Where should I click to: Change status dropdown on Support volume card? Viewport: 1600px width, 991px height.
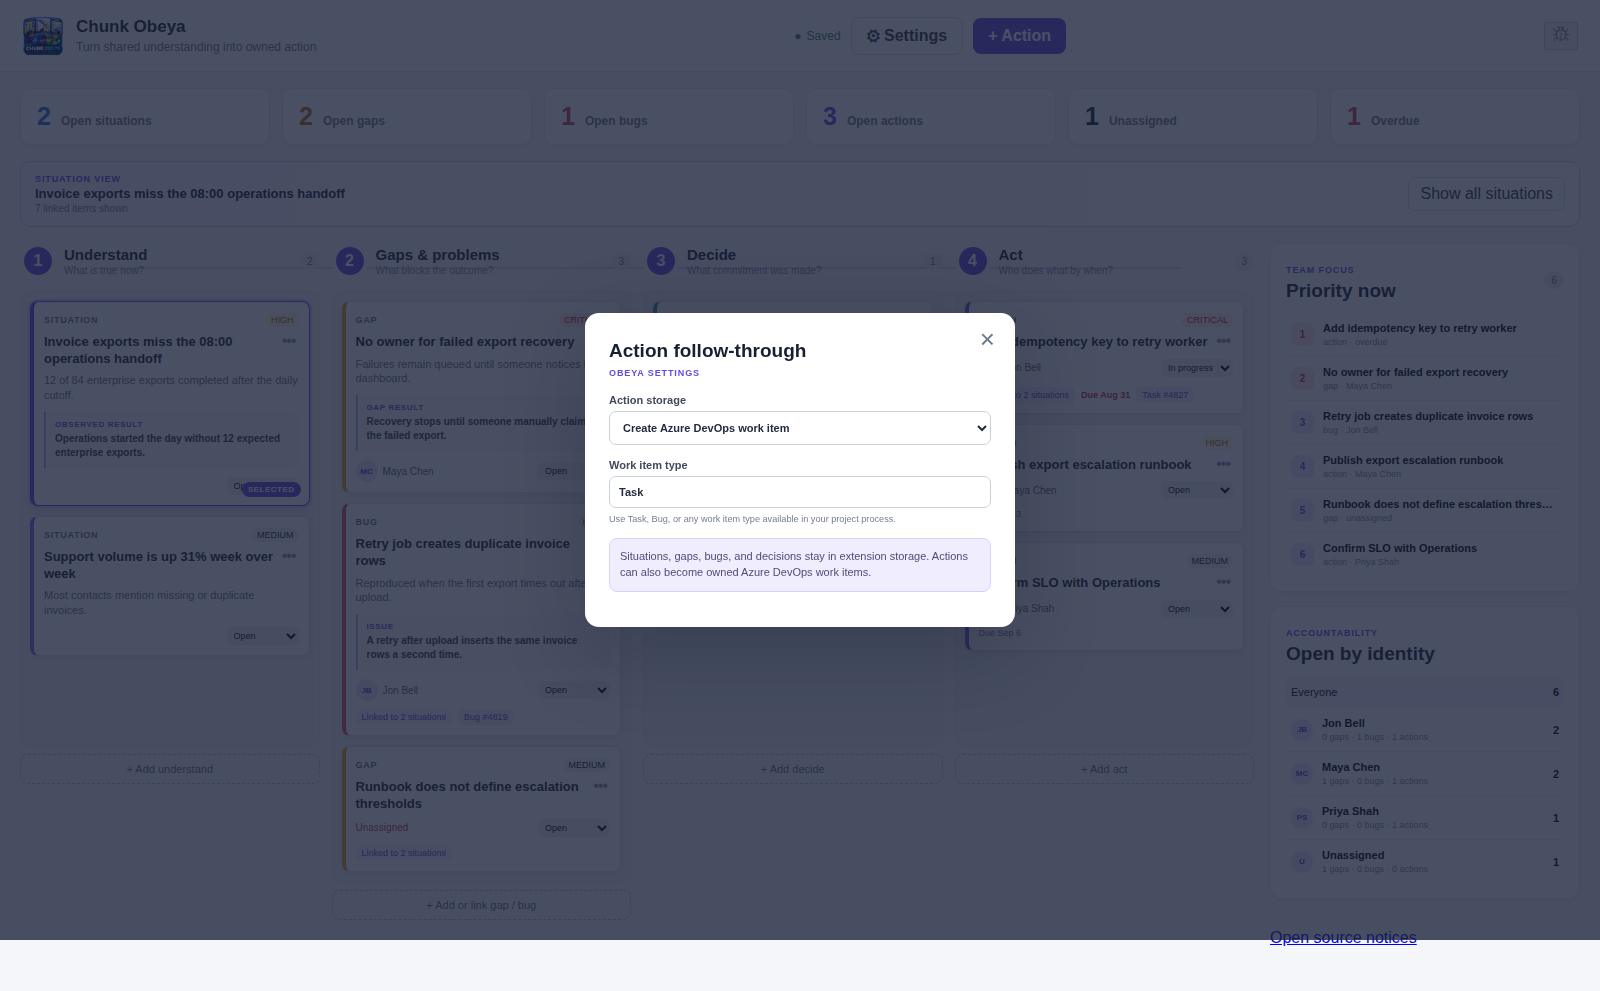point(264,636)
